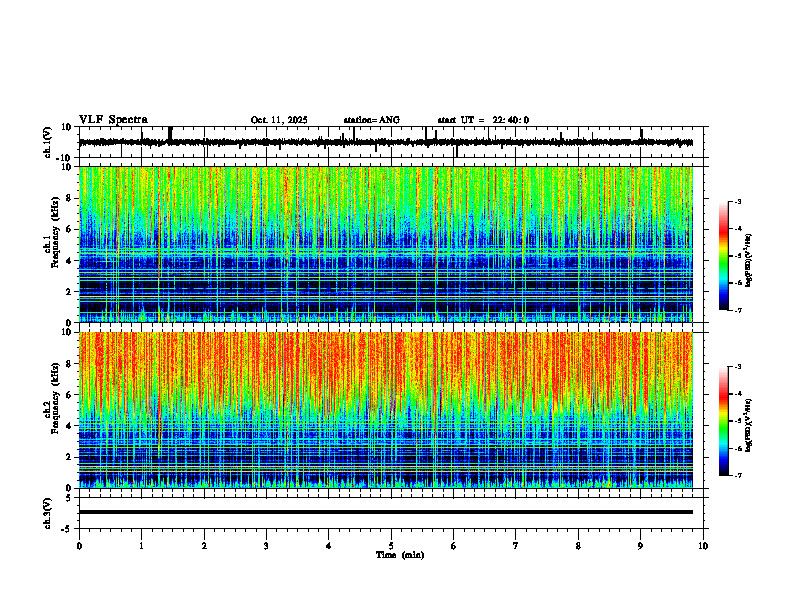This screenshot has width=792, height=612.
Task: Click the time axis tick label '8'
Action: 578,546
